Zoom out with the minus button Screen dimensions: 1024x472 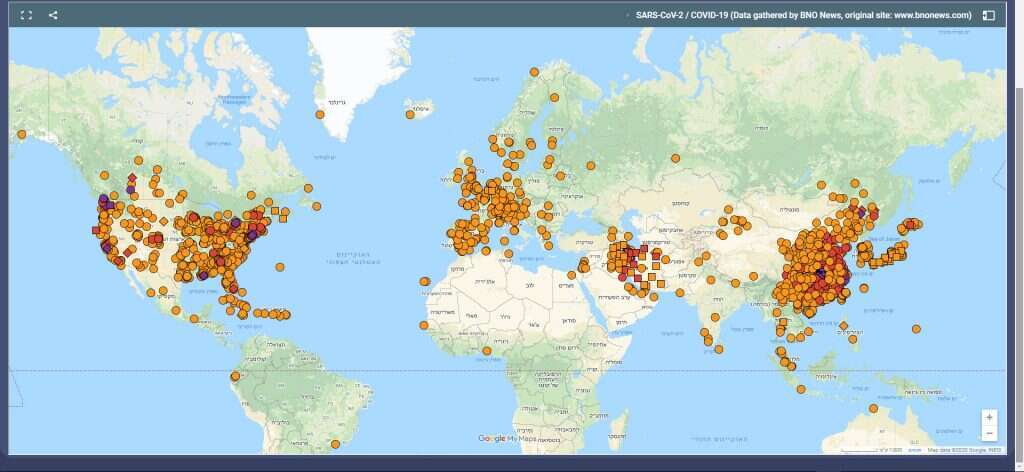click(989, 433)
